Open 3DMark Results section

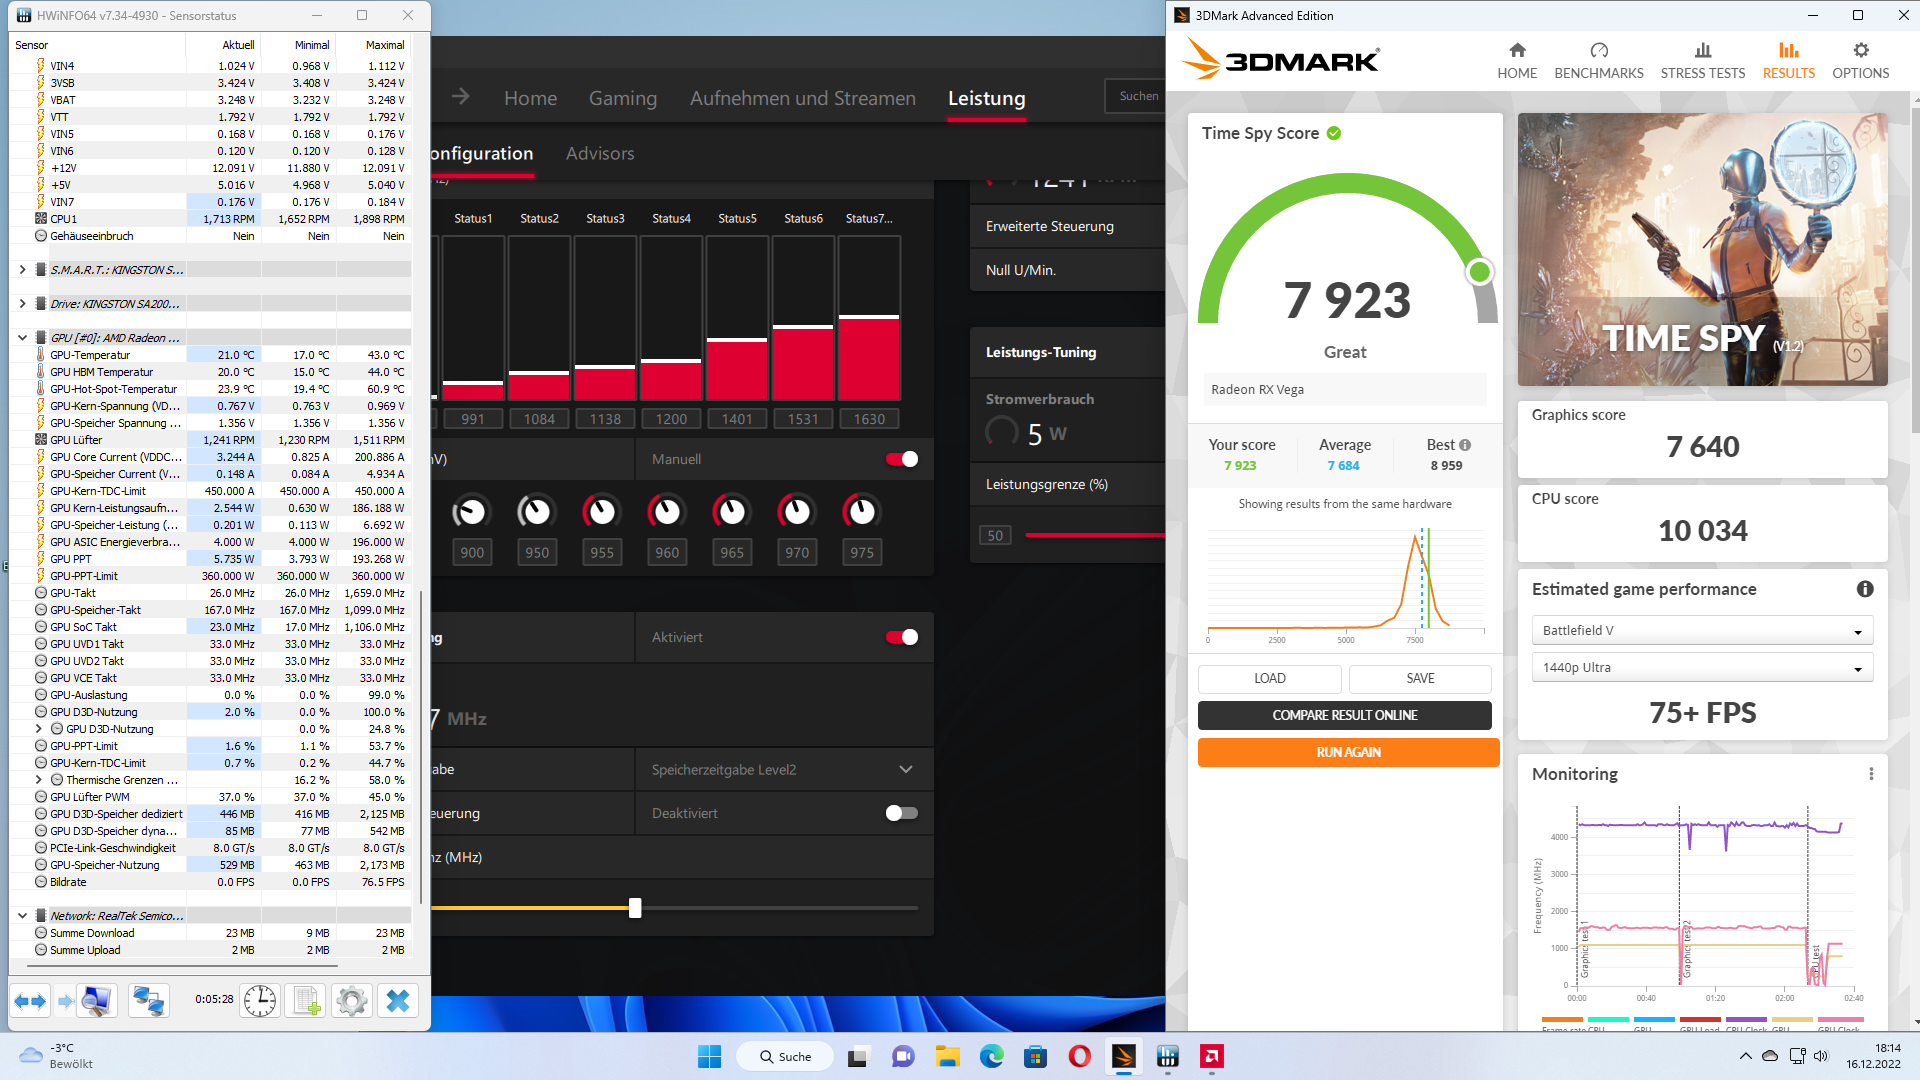pos(1789,60)
